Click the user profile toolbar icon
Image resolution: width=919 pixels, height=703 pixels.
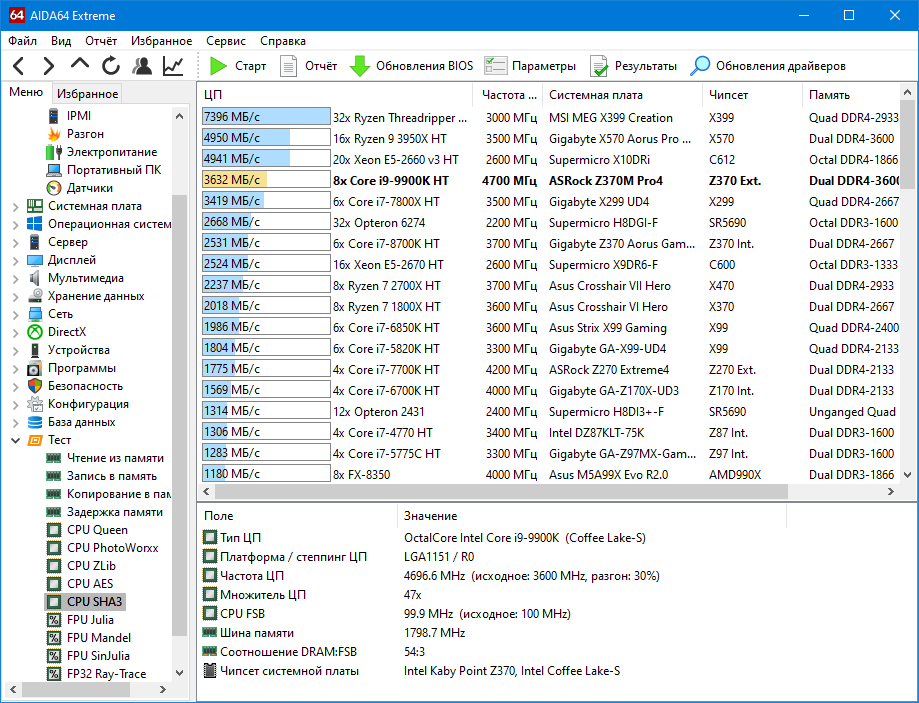(142, 66)
